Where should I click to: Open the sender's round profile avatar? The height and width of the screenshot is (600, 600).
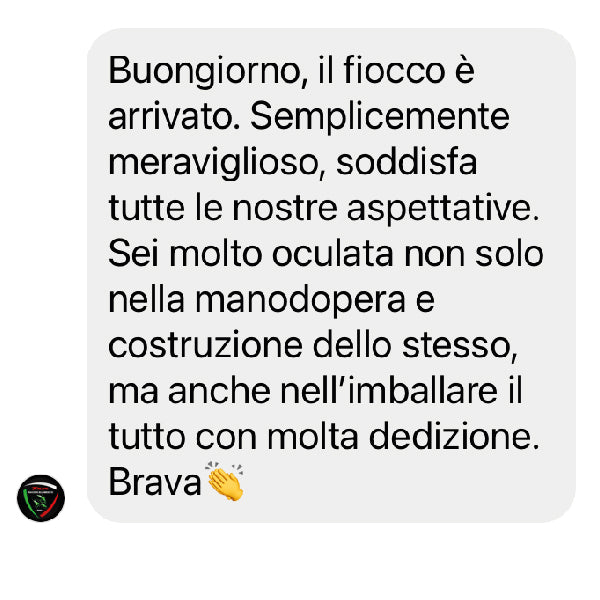41,498
